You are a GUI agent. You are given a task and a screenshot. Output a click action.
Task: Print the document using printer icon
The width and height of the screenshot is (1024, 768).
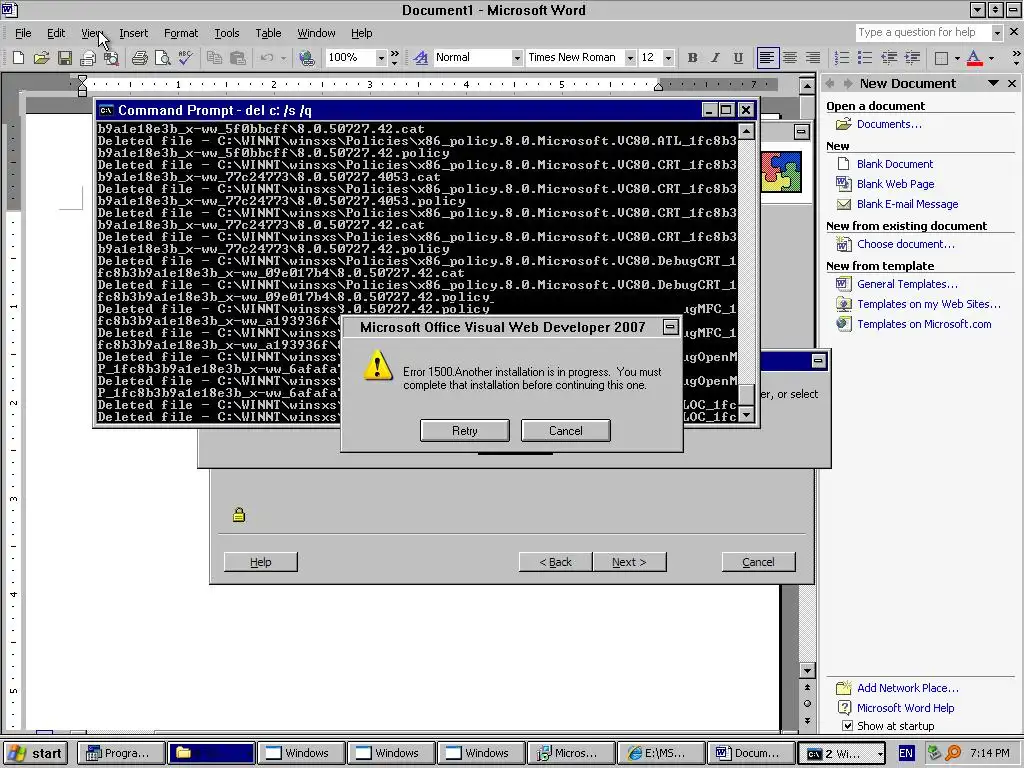139,58
